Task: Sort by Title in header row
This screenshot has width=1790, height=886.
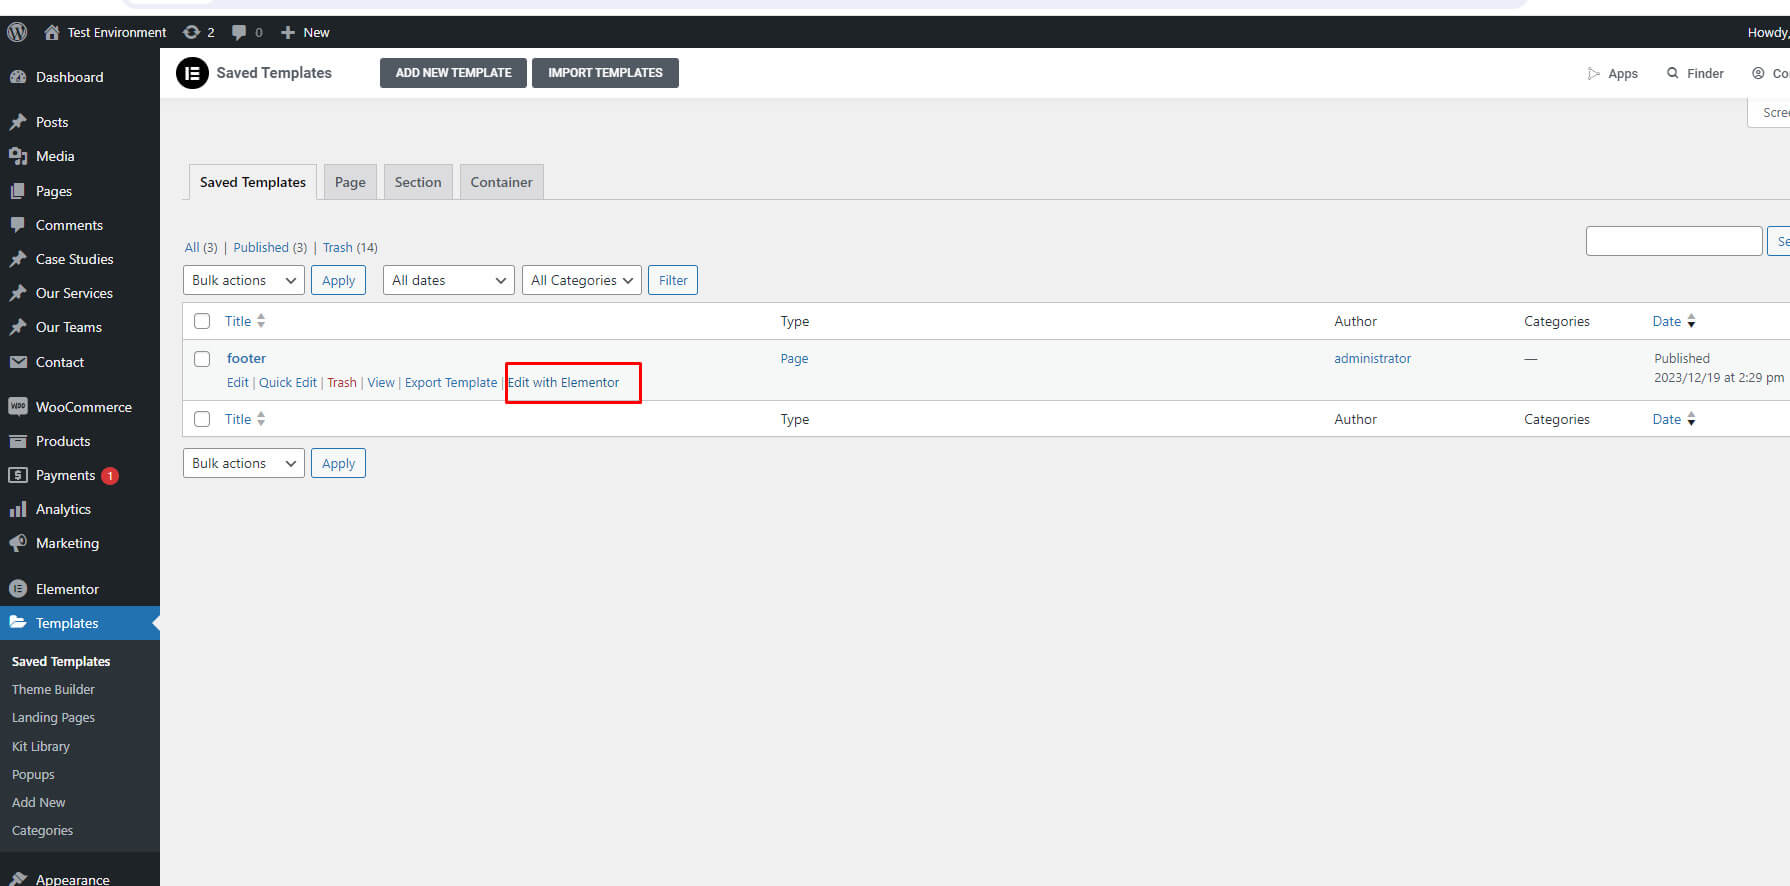Action: 245,321
